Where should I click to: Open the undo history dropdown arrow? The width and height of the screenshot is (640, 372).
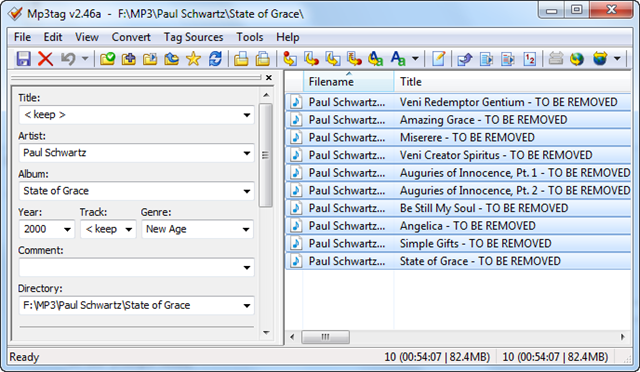[x=85, y=59]
